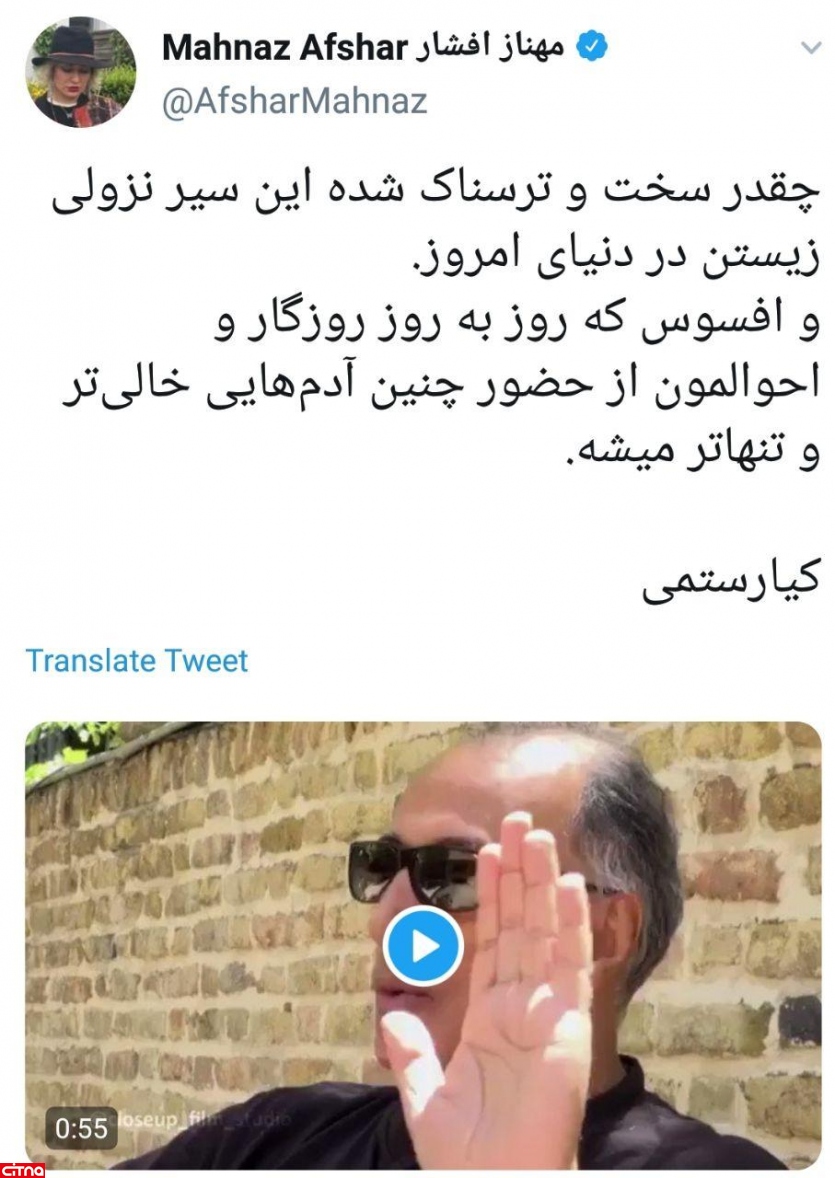Click the blue verified checkmark badge
This screenshot has height=1178, width=835.
[x=591, y=47]
